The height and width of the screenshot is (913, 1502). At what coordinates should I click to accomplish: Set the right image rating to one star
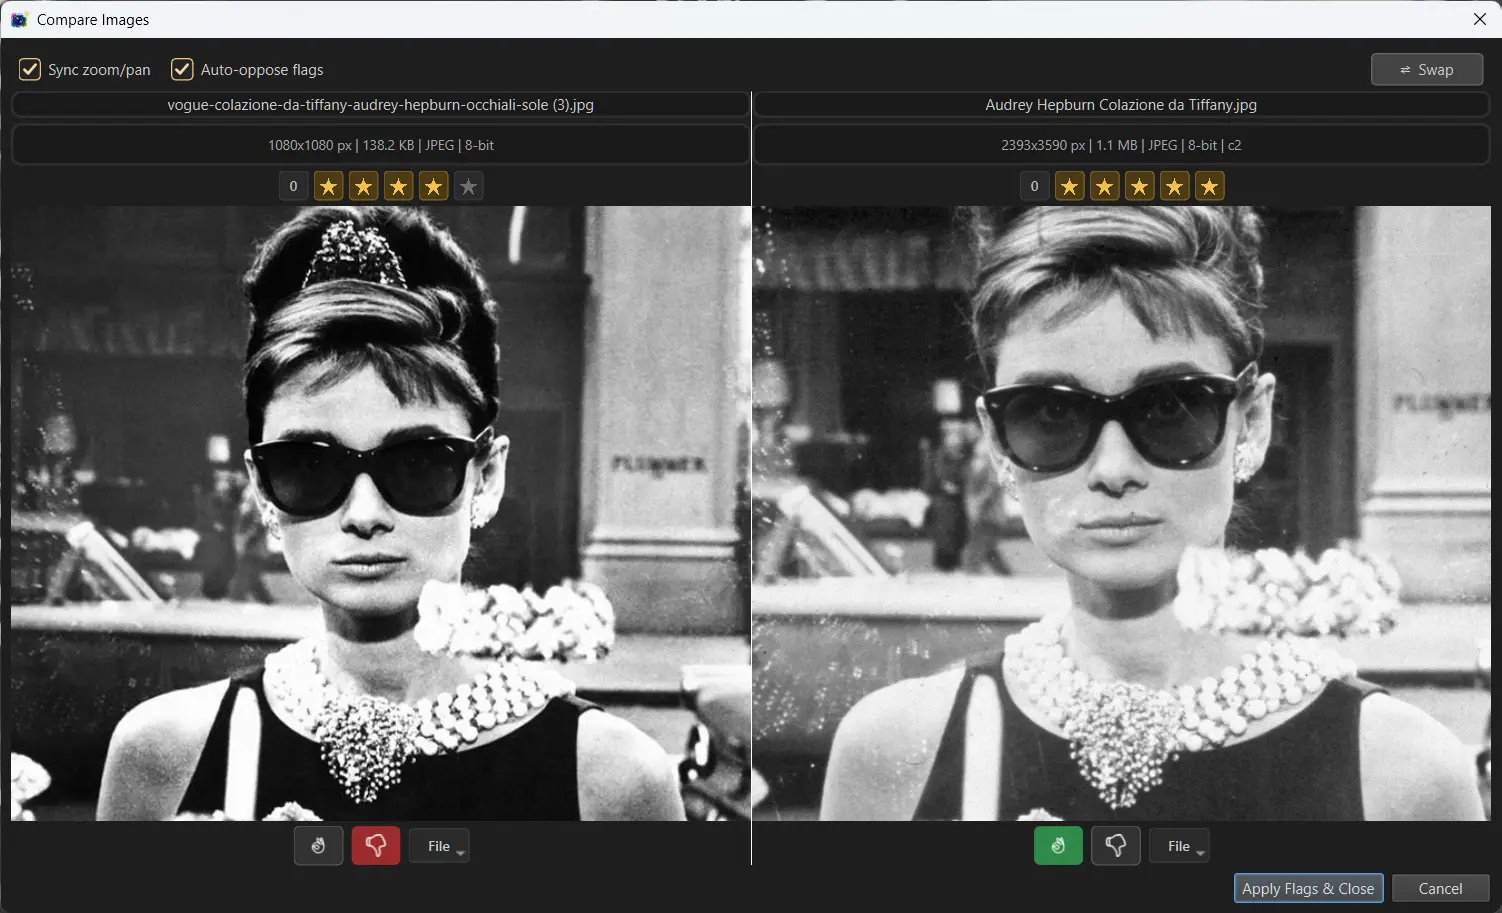tap(1070, 186)
